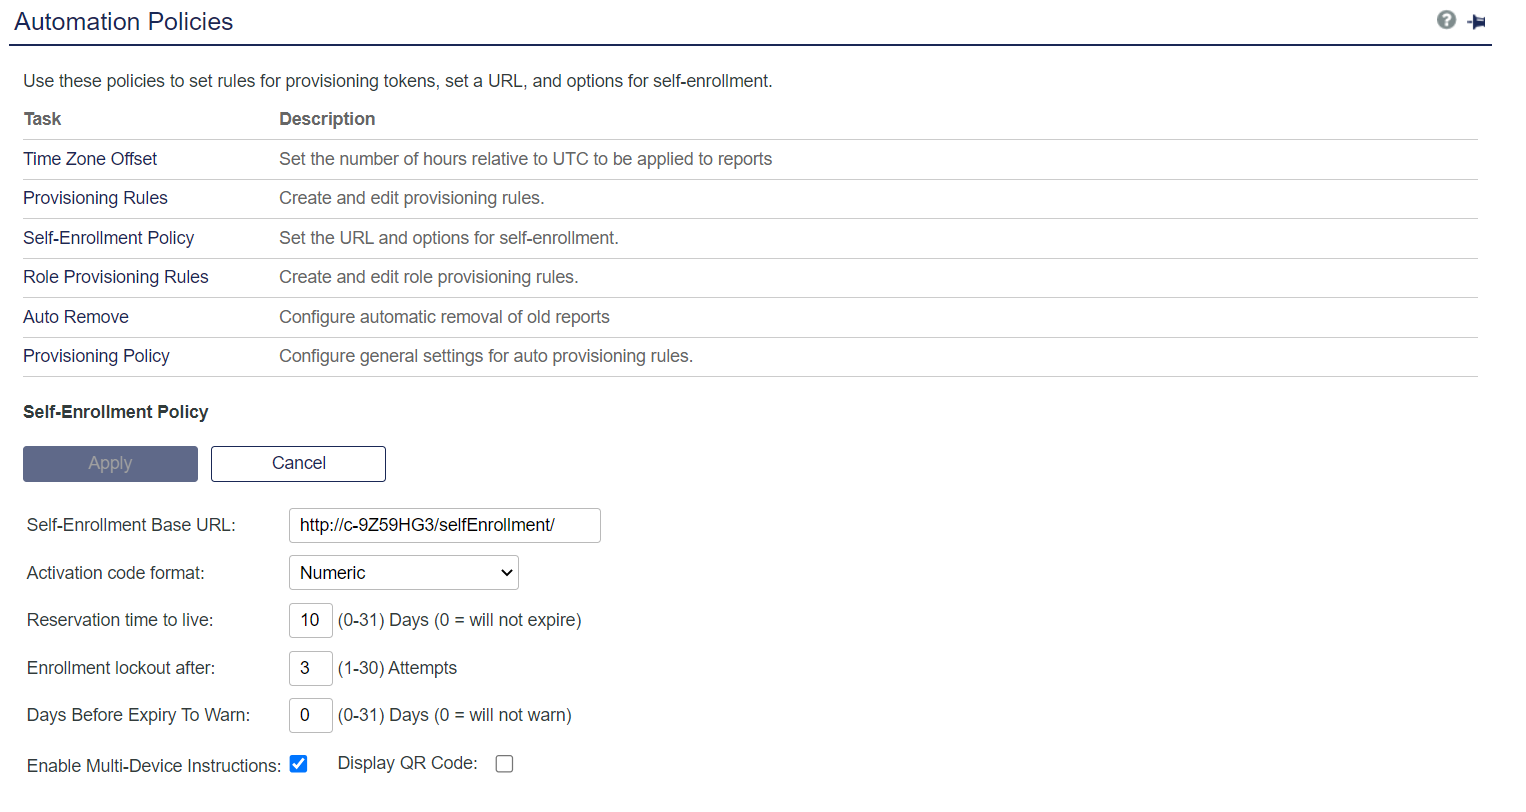The width and height of the screenshot is (1526, 812).
Task: Click the pin icon to dock the page
Action: click(1477, 20)
